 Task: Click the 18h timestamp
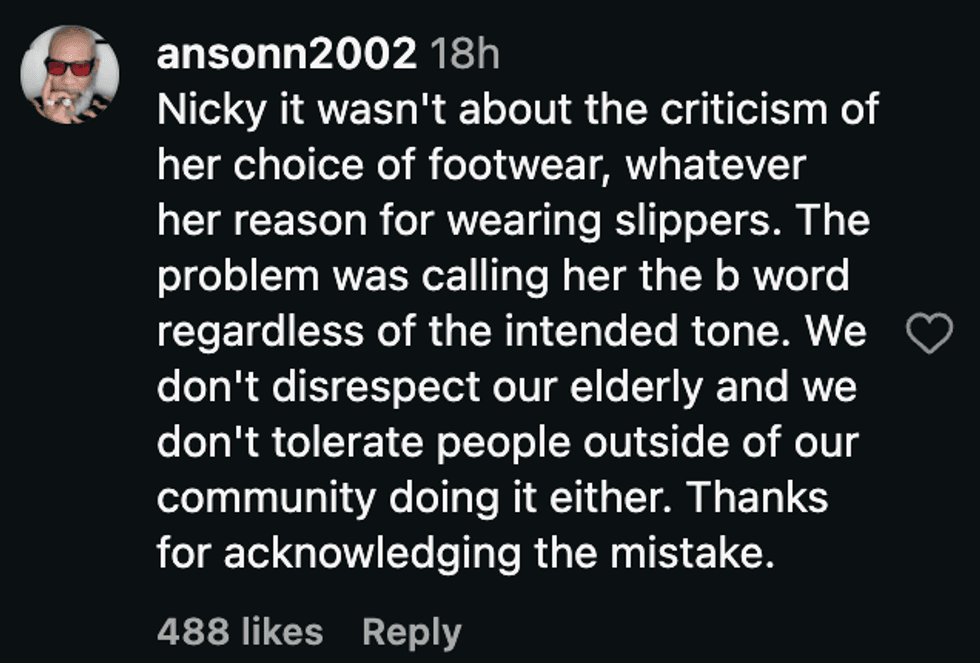click(465, 54)
